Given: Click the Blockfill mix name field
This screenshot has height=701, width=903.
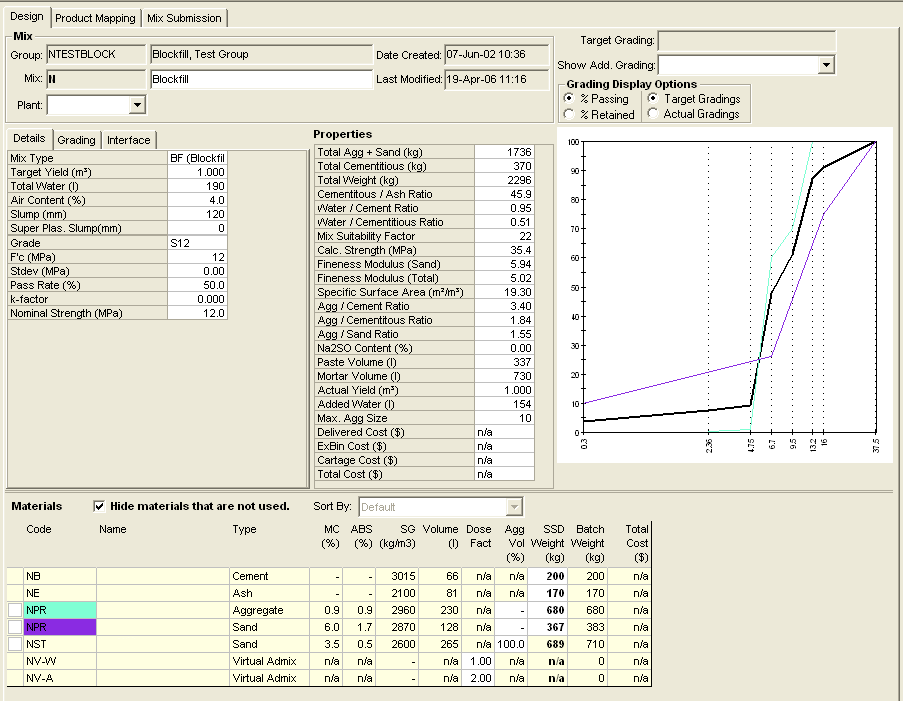Looking at the screenshot, I should pyautogui.click(x=260, y=79).
